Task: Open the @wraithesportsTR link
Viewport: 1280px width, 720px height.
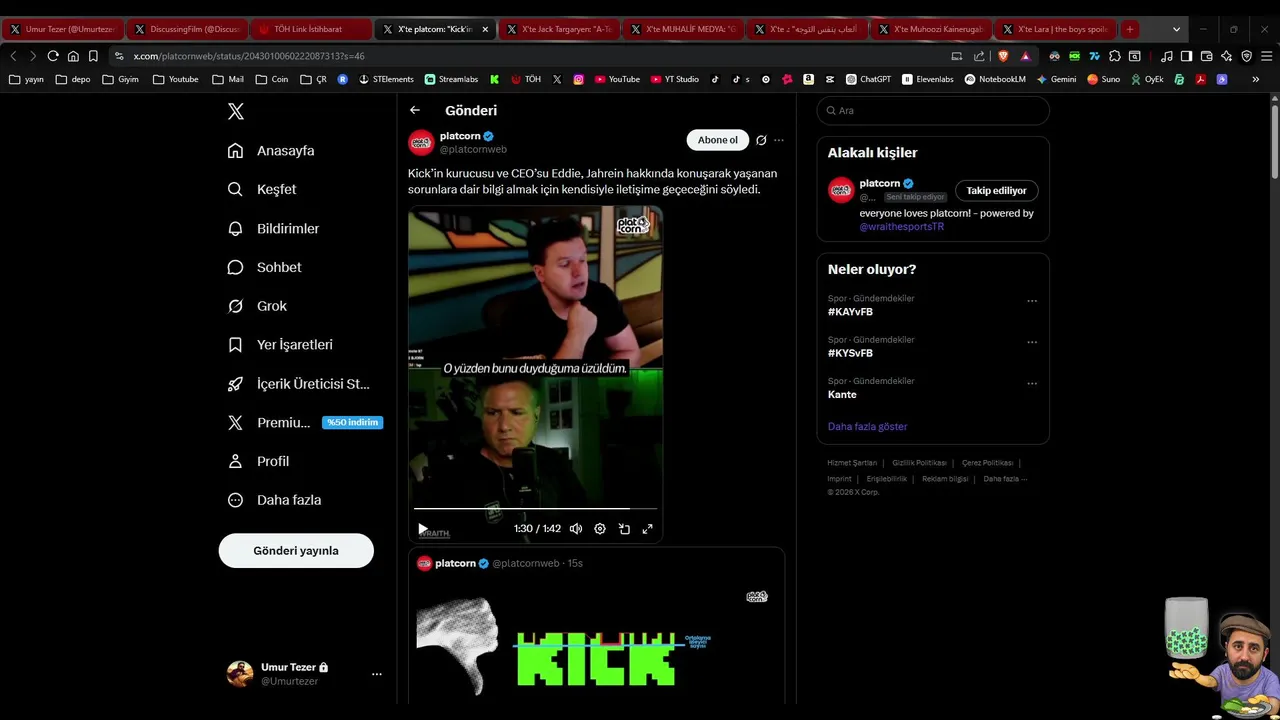Action: (x=901, y=227)
